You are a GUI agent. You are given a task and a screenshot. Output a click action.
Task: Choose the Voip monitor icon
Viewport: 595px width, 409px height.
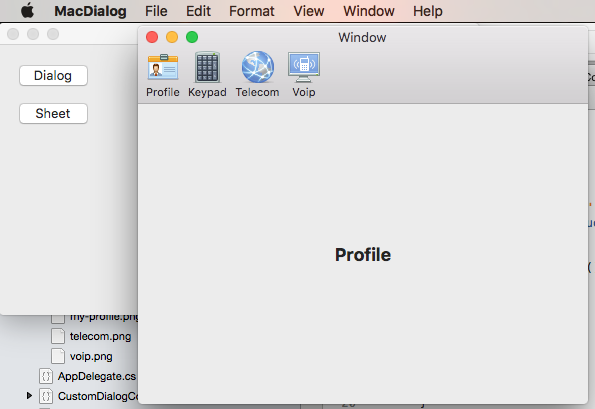[x=304, y=67]
